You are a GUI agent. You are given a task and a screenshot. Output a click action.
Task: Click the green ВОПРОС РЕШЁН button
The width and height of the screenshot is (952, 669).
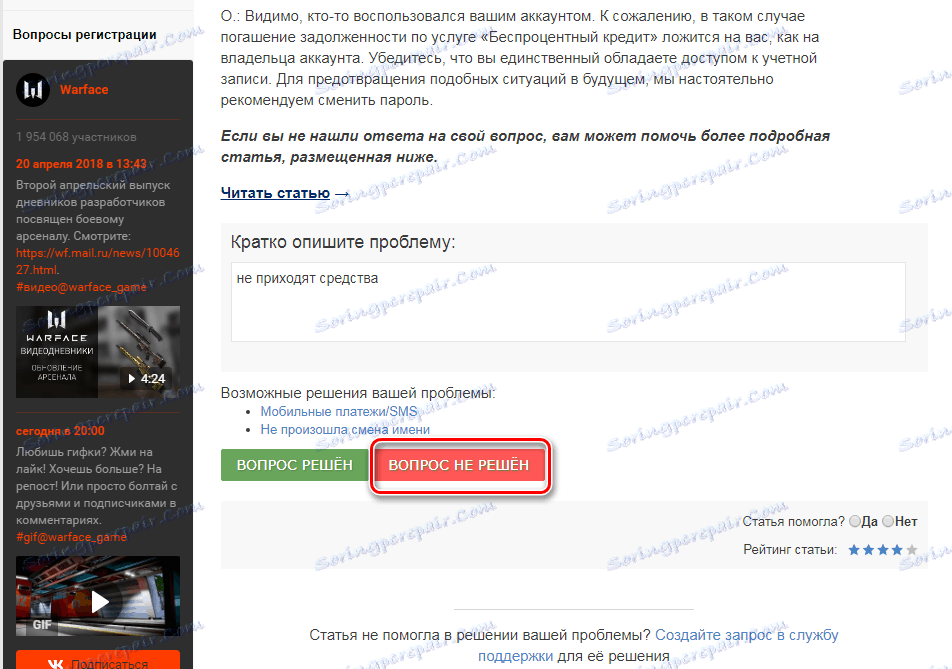click(x=294, y=465)
